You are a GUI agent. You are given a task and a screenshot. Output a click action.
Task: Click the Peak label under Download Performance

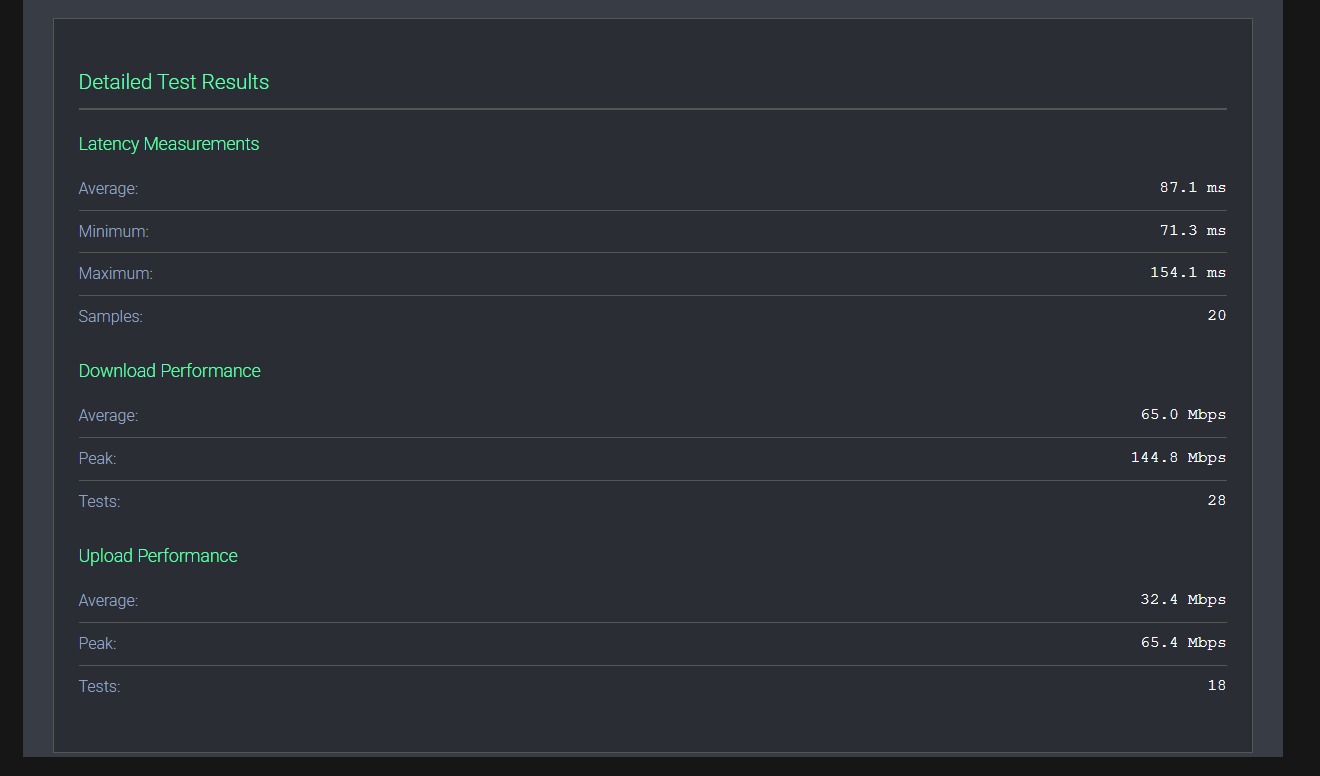(98, 459)
